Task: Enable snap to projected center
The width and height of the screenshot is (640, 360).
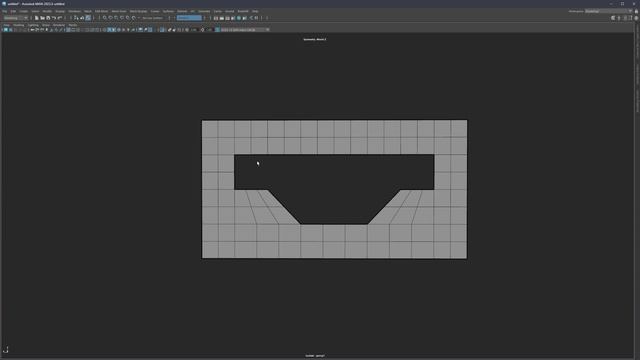Action: click(122, 18)
